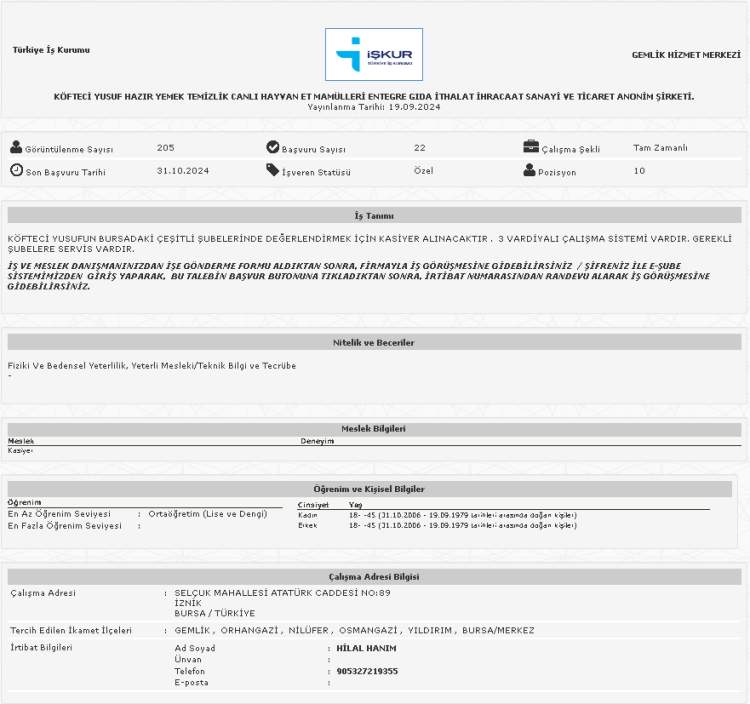Select the Meslek Bilgileri section header
The image size is (750, 704).
point(374,428)
